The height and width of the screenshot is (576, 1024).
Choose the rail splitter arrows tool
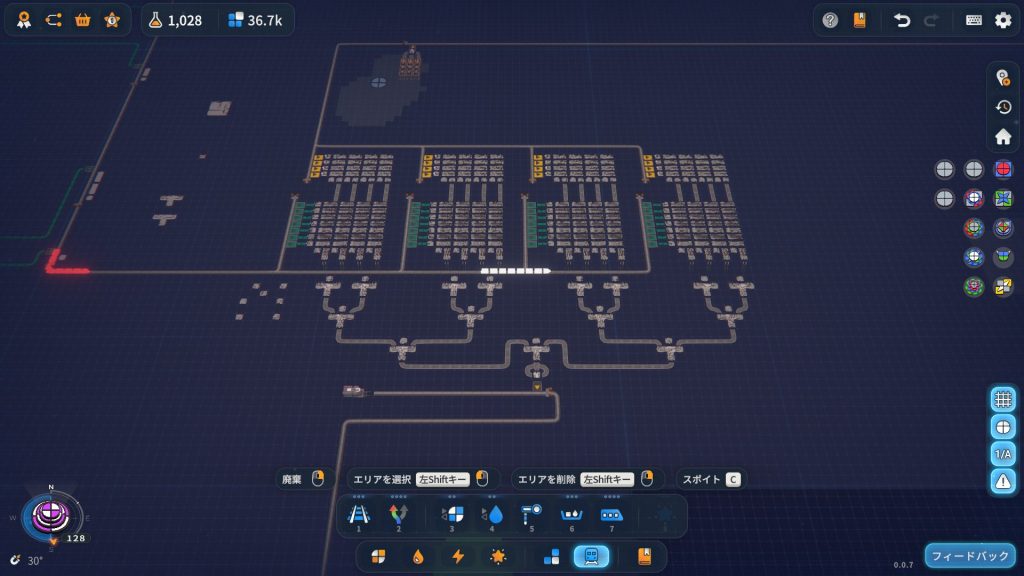point(398,515)
